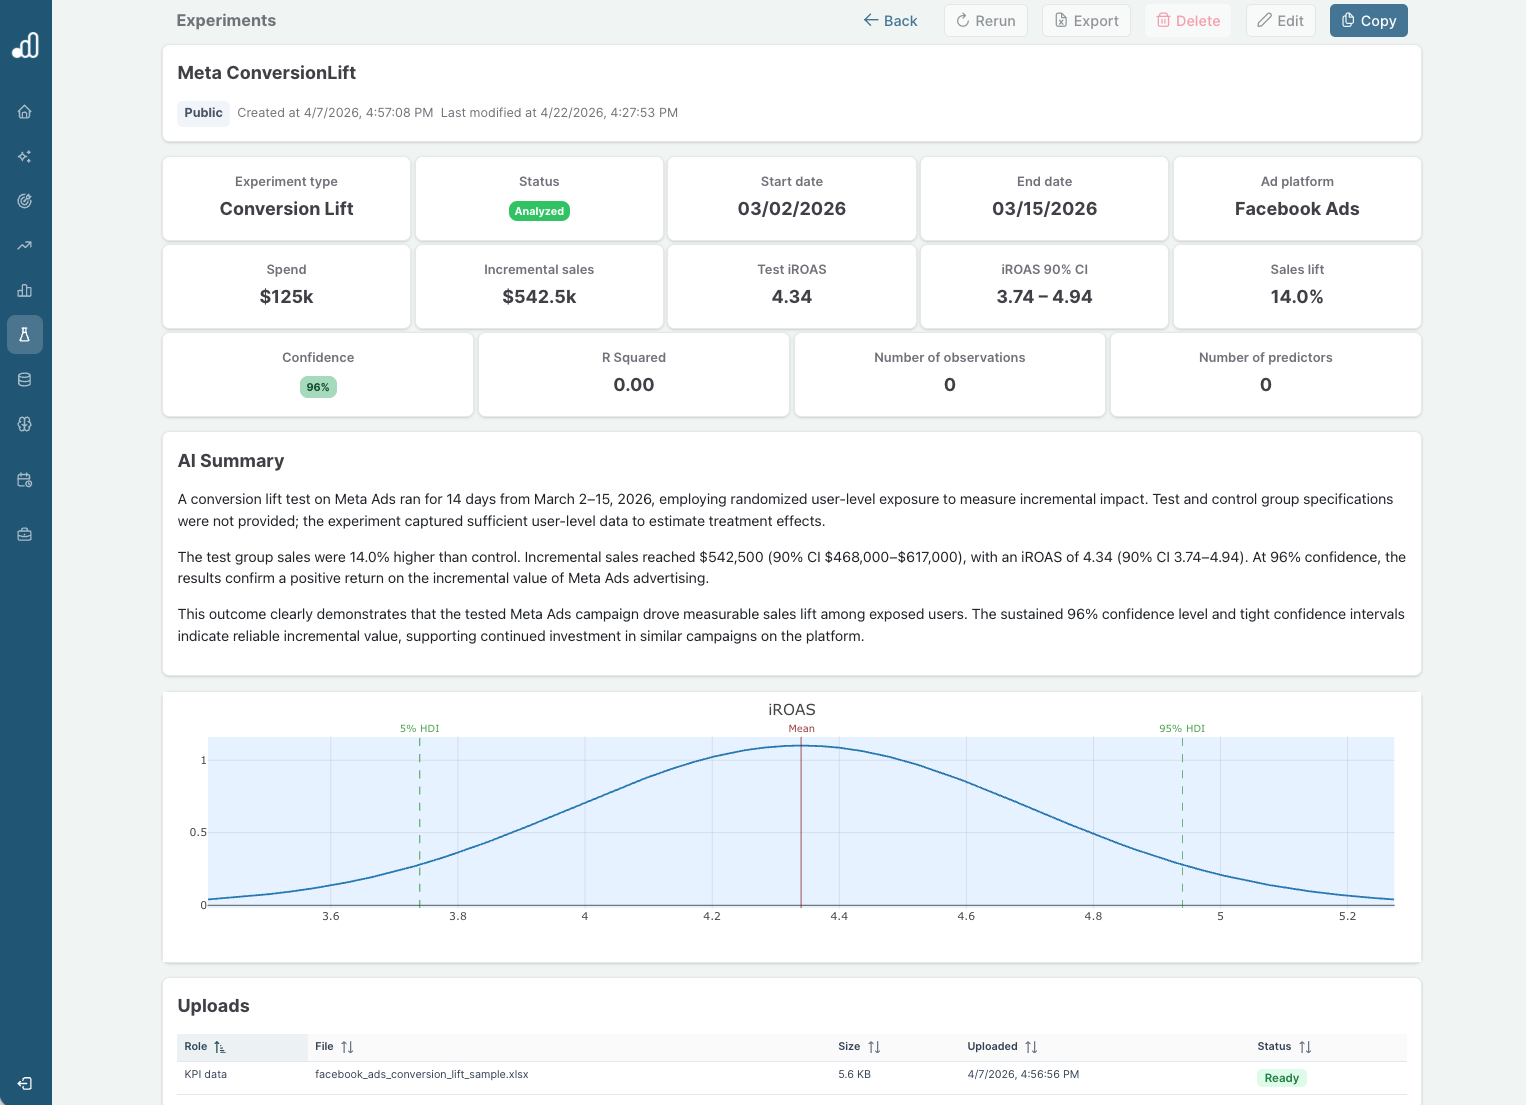This screenshot has width=1526, height=1105.
Task: Select the flask Experiments sidebar icon
Action: point(25,335)
